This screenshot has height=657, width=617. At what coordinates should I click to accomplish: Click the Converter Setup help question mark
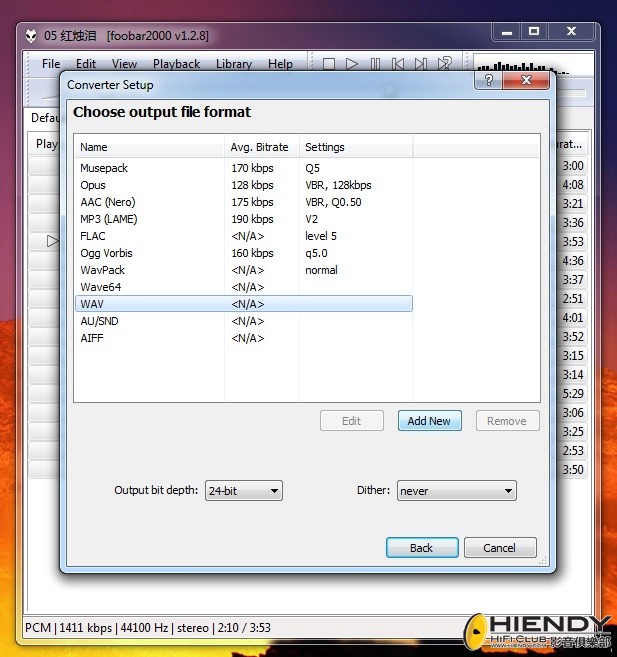(x=489, y=81)
